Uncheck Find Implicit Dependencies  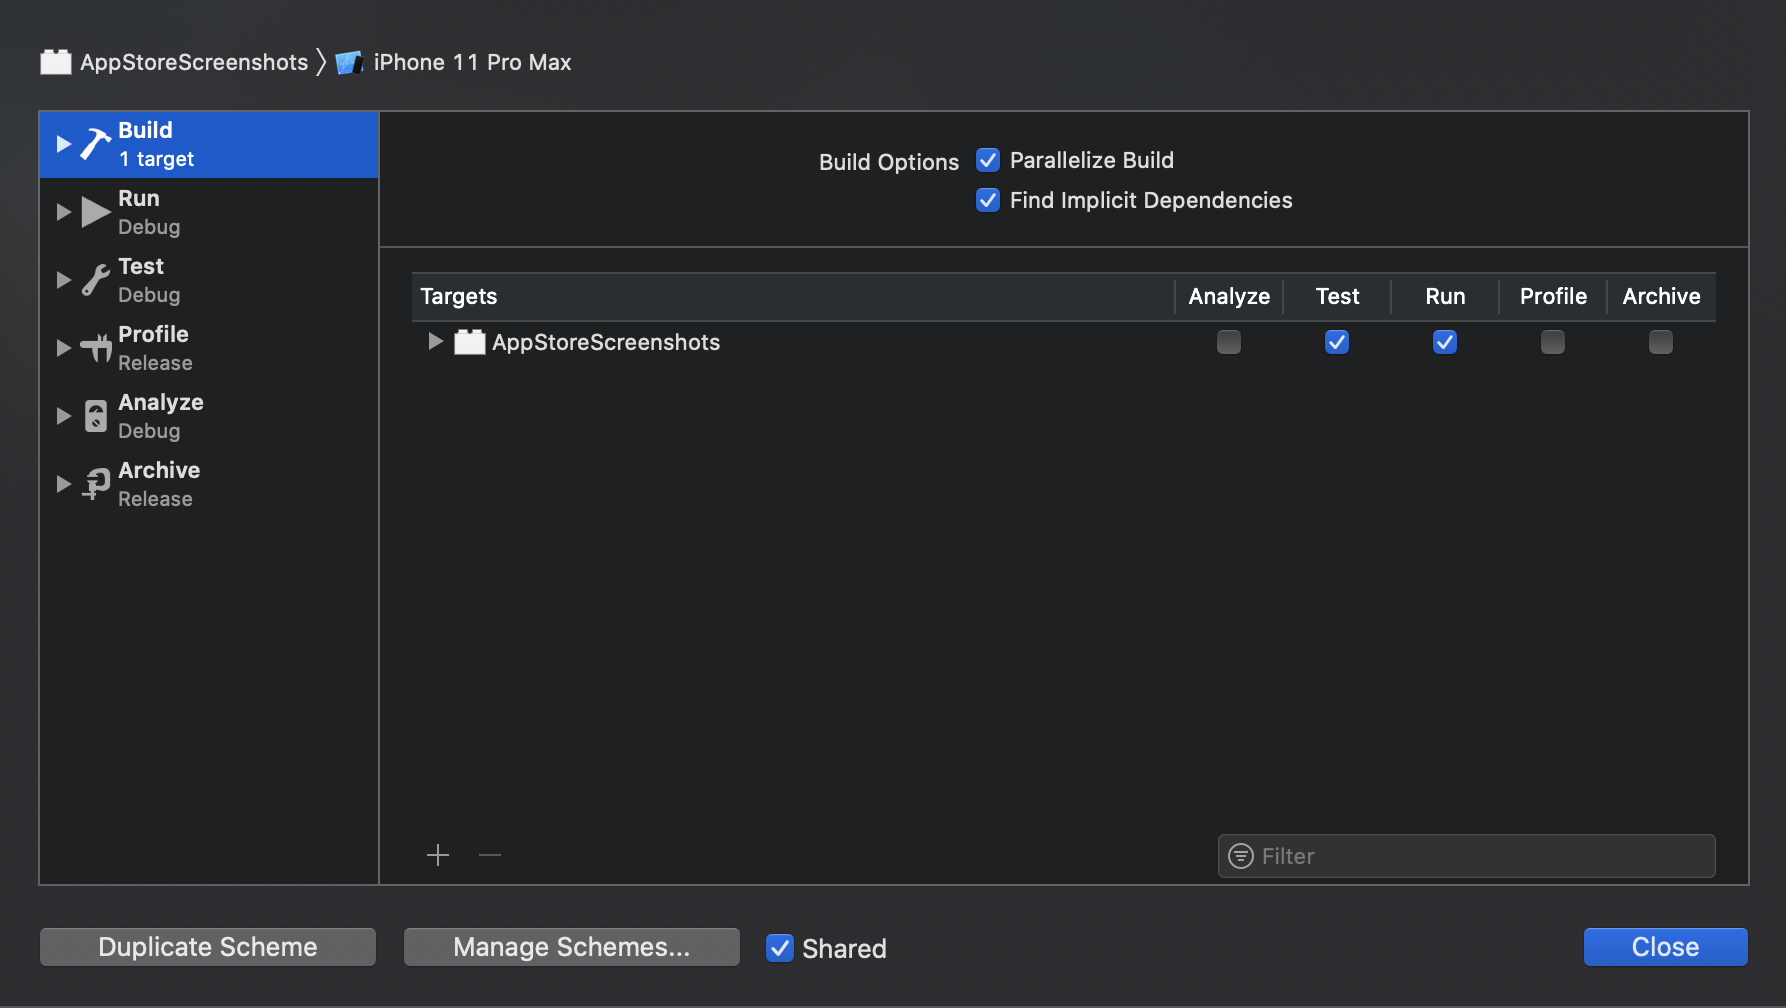click(x=988, y=200)
